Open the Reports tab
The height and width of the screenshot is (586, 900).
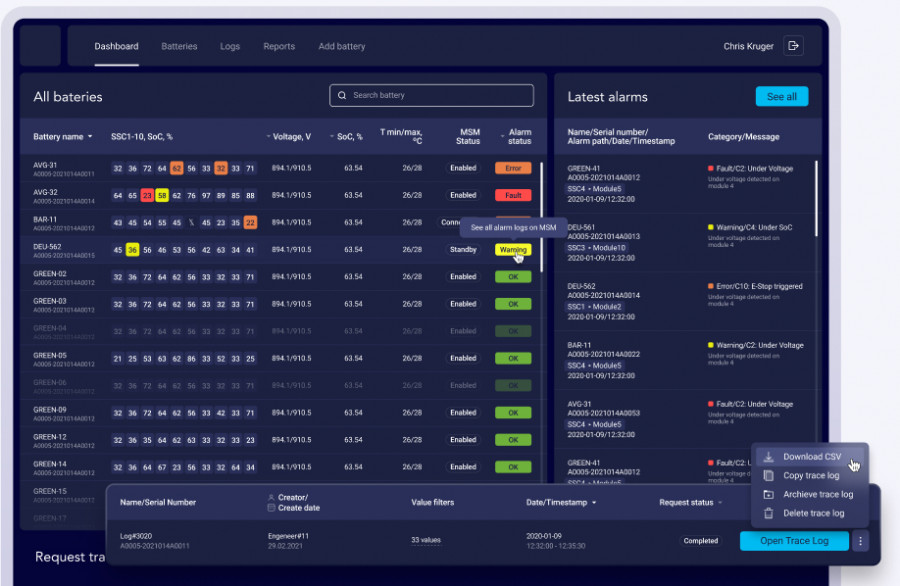(x=279, y=46)
